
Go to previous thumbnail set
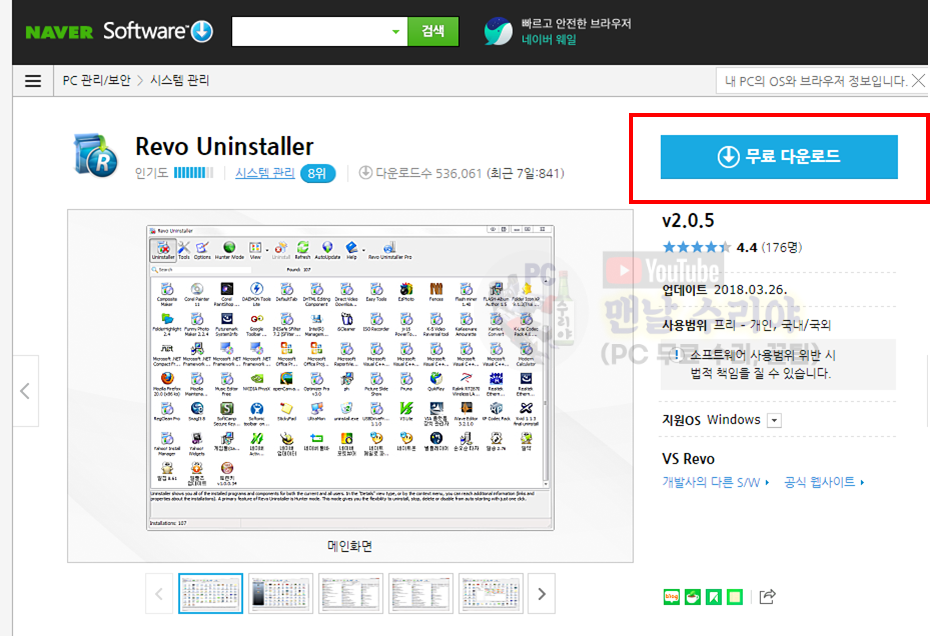pyautogui.click(x=159, y=594)
